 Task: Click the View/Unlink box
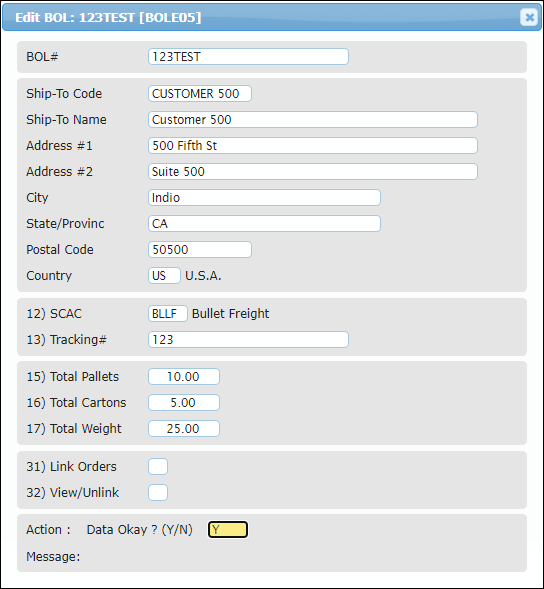click(158, 492)
